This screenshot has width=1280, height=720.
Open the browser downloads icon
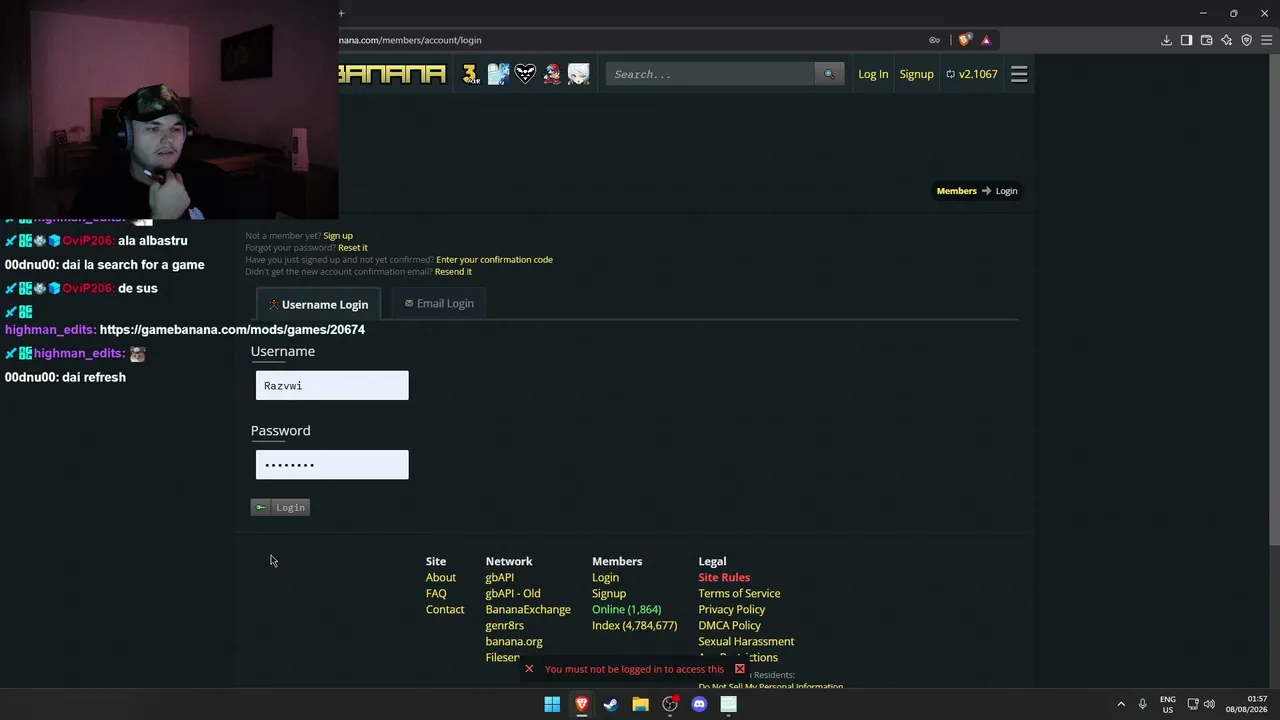point(1166,40)
